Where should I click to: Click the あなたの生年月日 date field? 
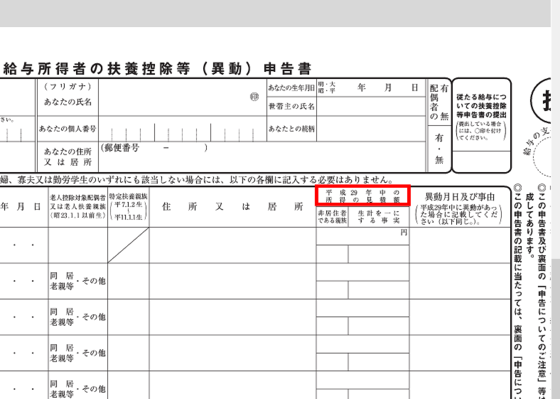coord(371,88)
